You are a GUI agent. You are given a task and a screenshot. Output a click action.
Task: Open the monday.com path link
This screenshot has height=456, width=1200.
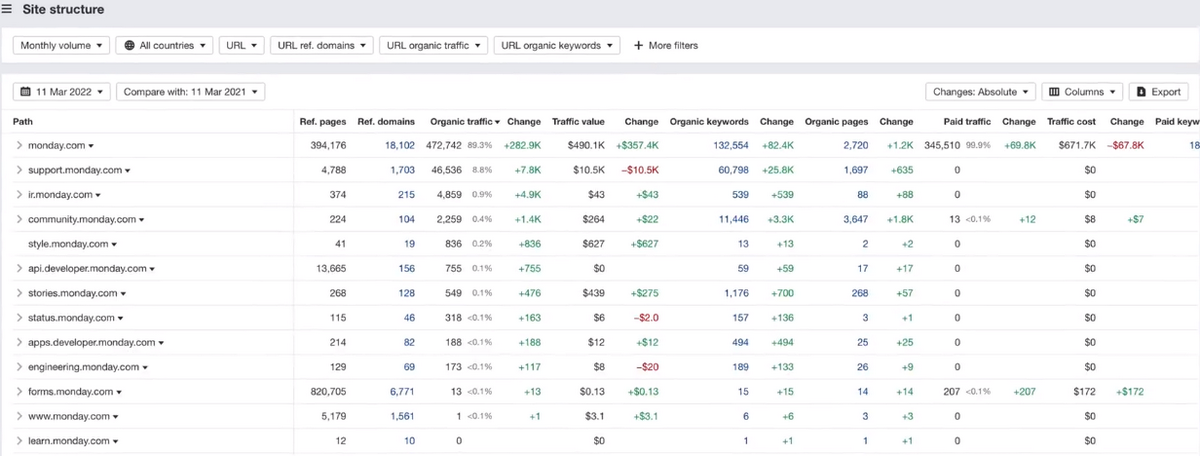coord(56,146)
